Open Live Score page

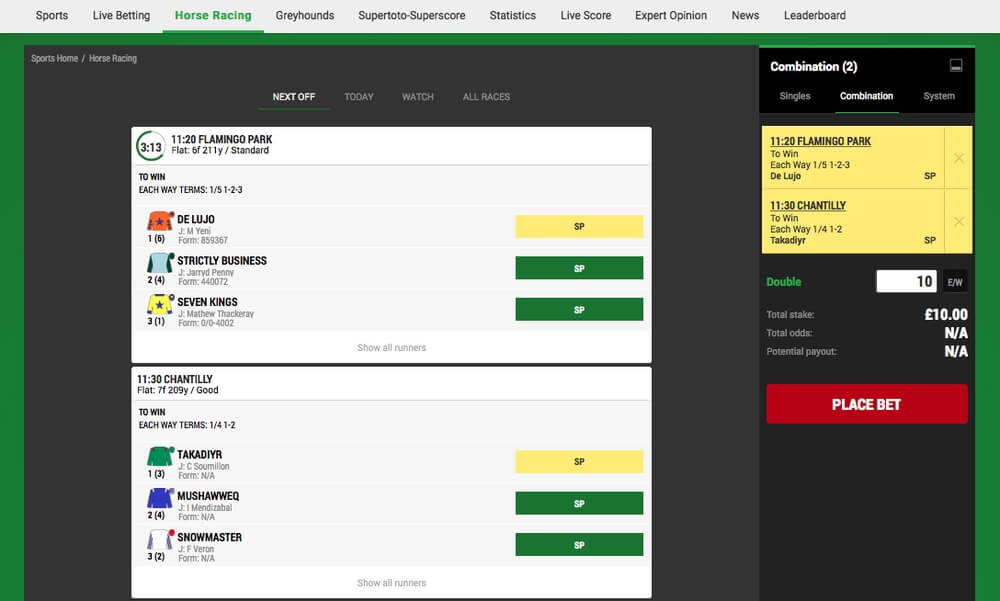point(585,15)
